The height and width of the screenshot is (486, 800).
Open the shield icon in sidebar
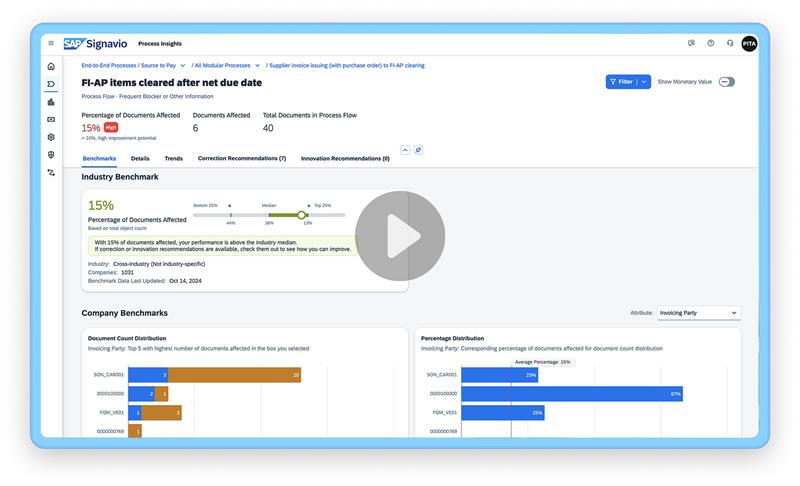click(x=51, y=155)
